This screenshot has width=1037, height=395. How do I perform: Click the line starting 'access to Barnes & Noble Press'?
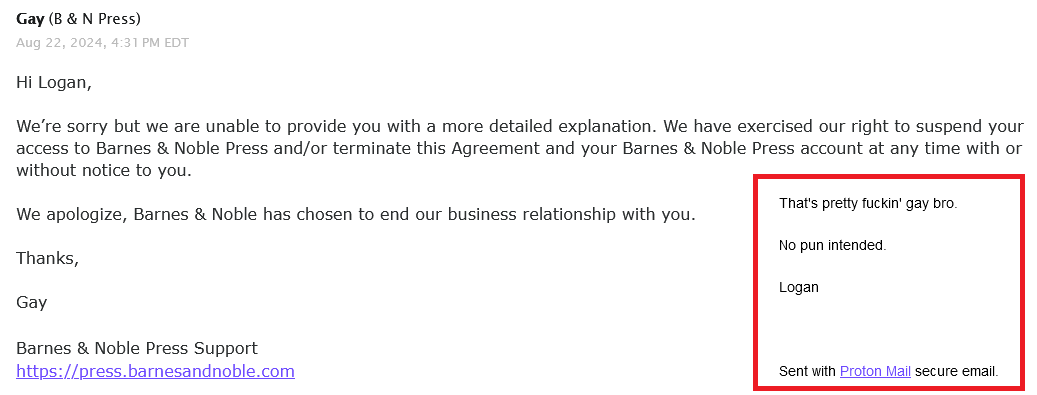click(x=520, y=148)
